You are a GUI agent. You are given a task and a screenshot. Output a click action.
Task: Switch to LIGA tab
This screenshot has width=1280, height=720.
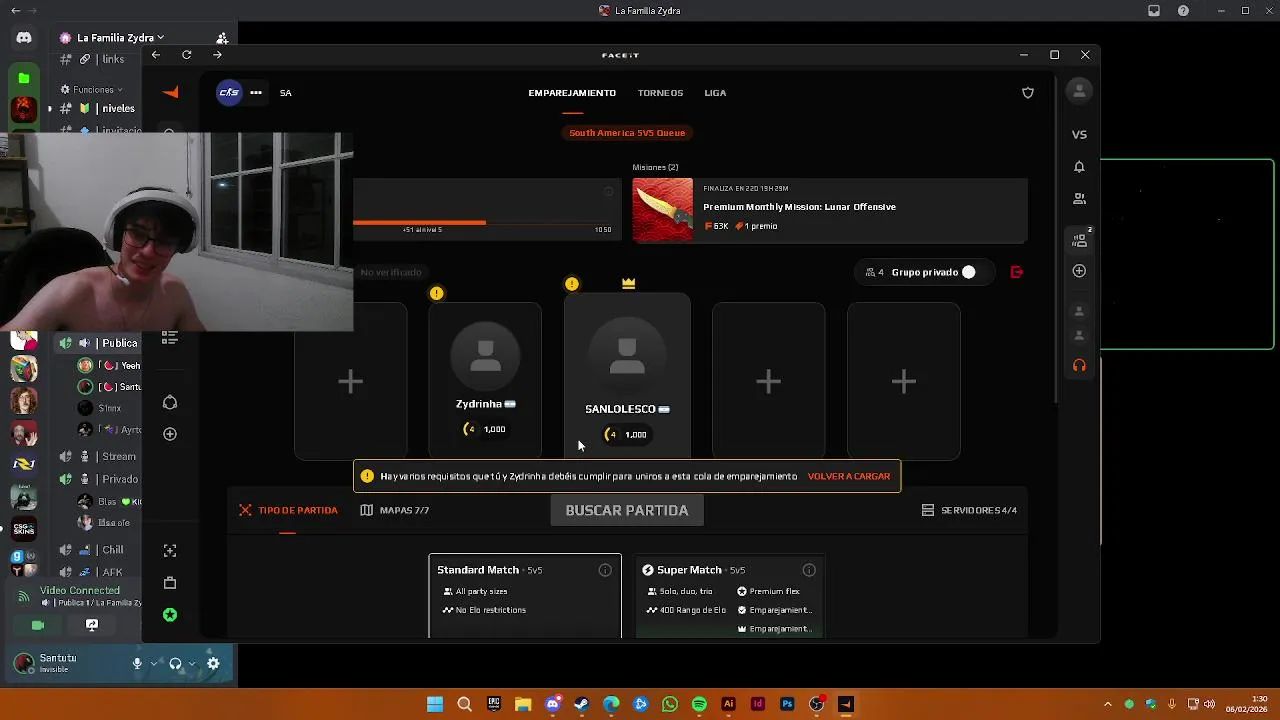coord(715,93)
